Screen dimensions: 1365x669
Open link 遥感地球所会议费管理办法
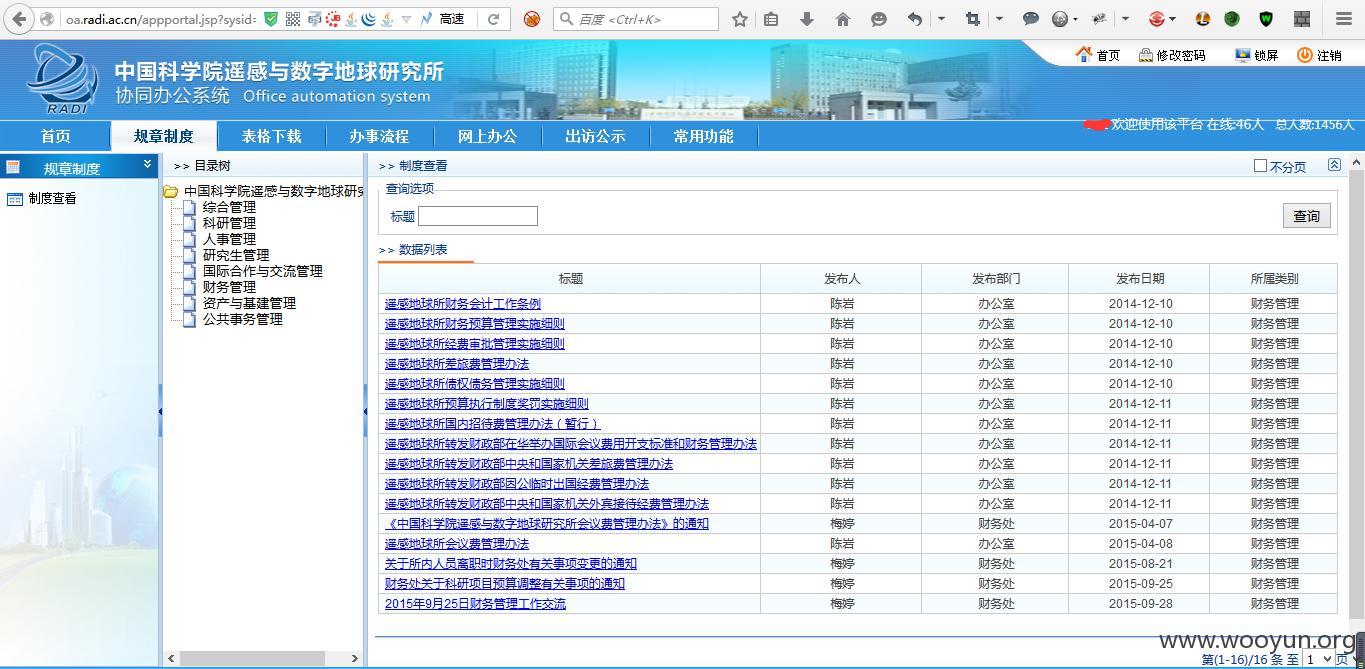coord(457,544)
